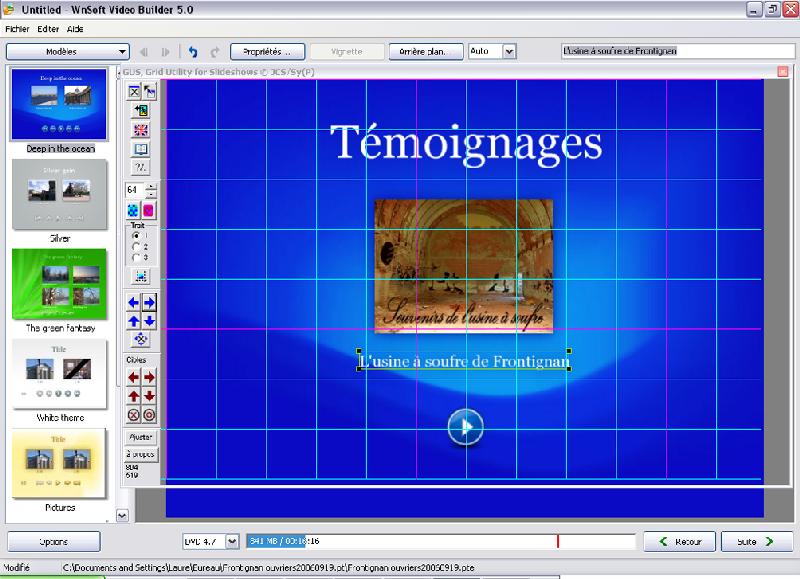Click the Options button
The height and width of the screenshot is (579, 800).
pos(54,542)
